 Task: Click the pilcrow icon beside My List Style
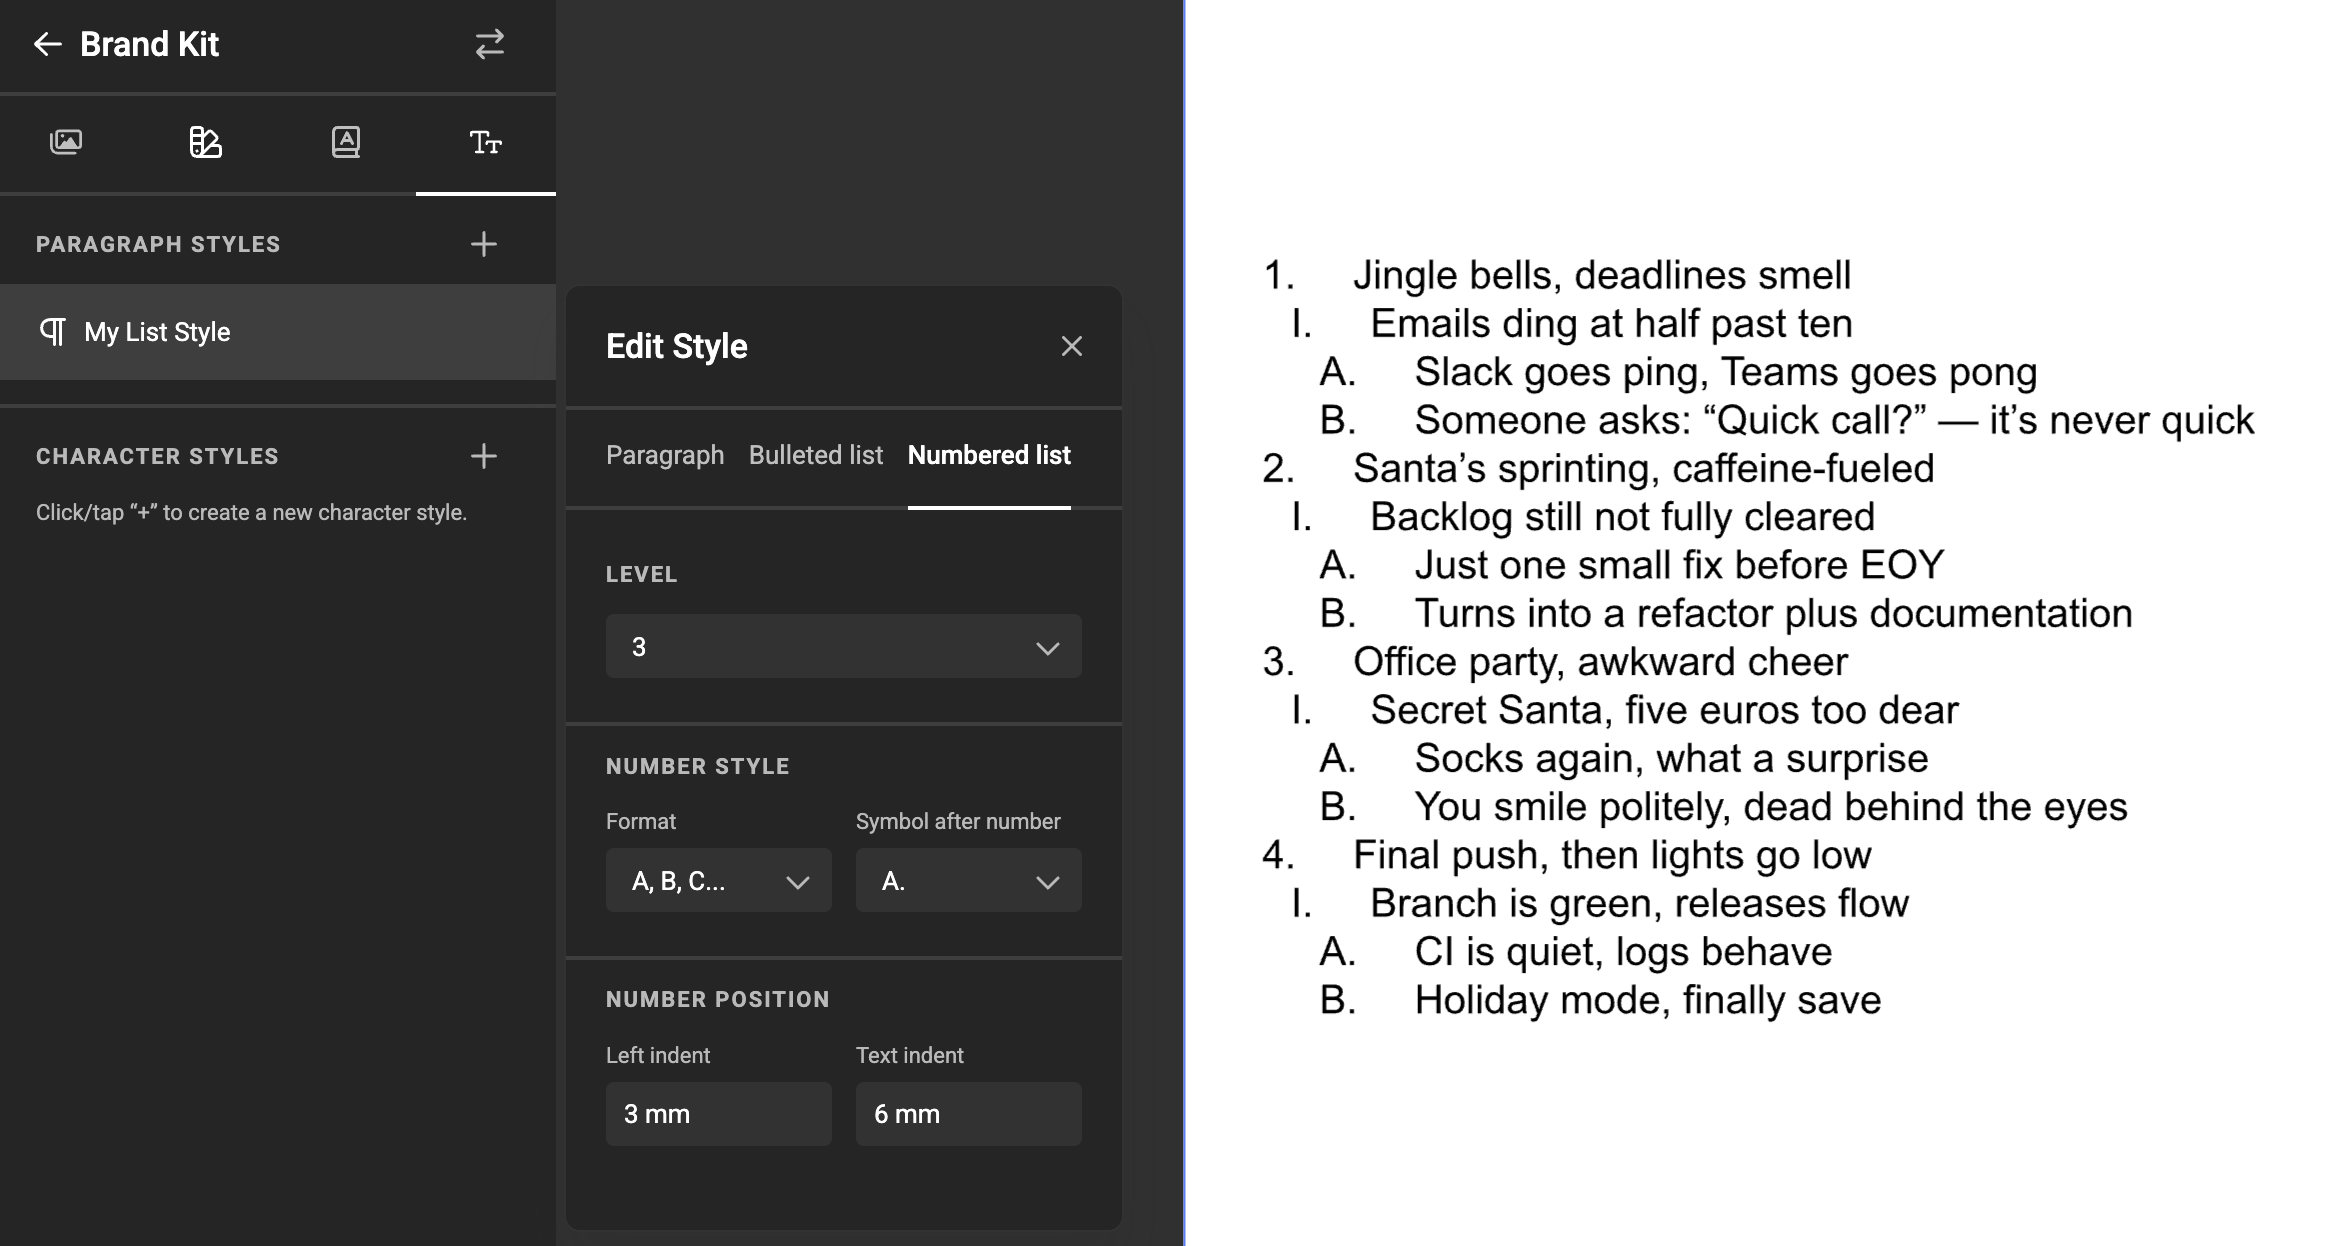[x=53, y=331]
